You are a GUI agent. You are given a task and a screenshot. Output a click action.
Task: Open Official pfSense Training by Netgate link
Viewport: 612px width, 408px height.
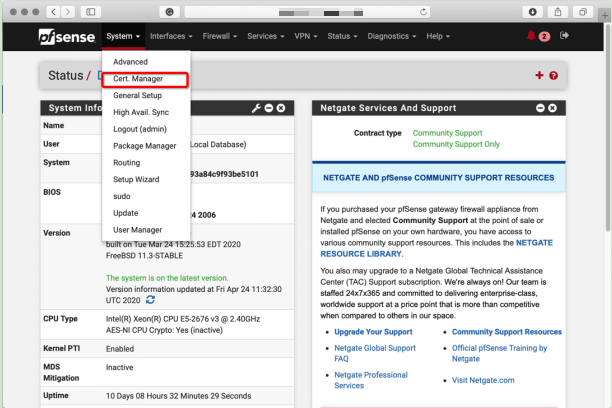pos(499,353)
